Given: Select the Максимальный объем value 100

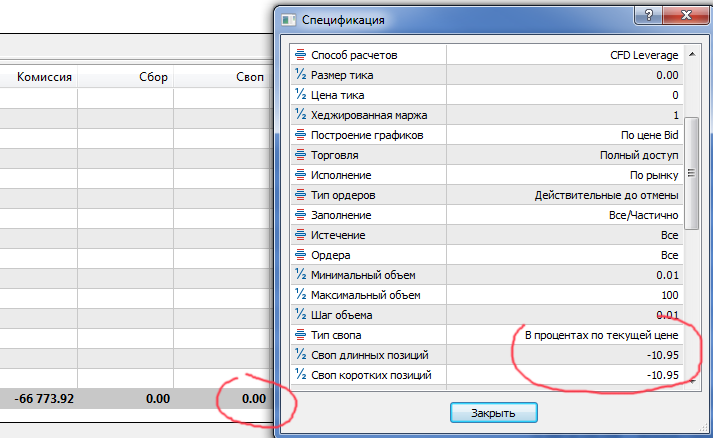Looking at the screenshot, I should (670, 295).
